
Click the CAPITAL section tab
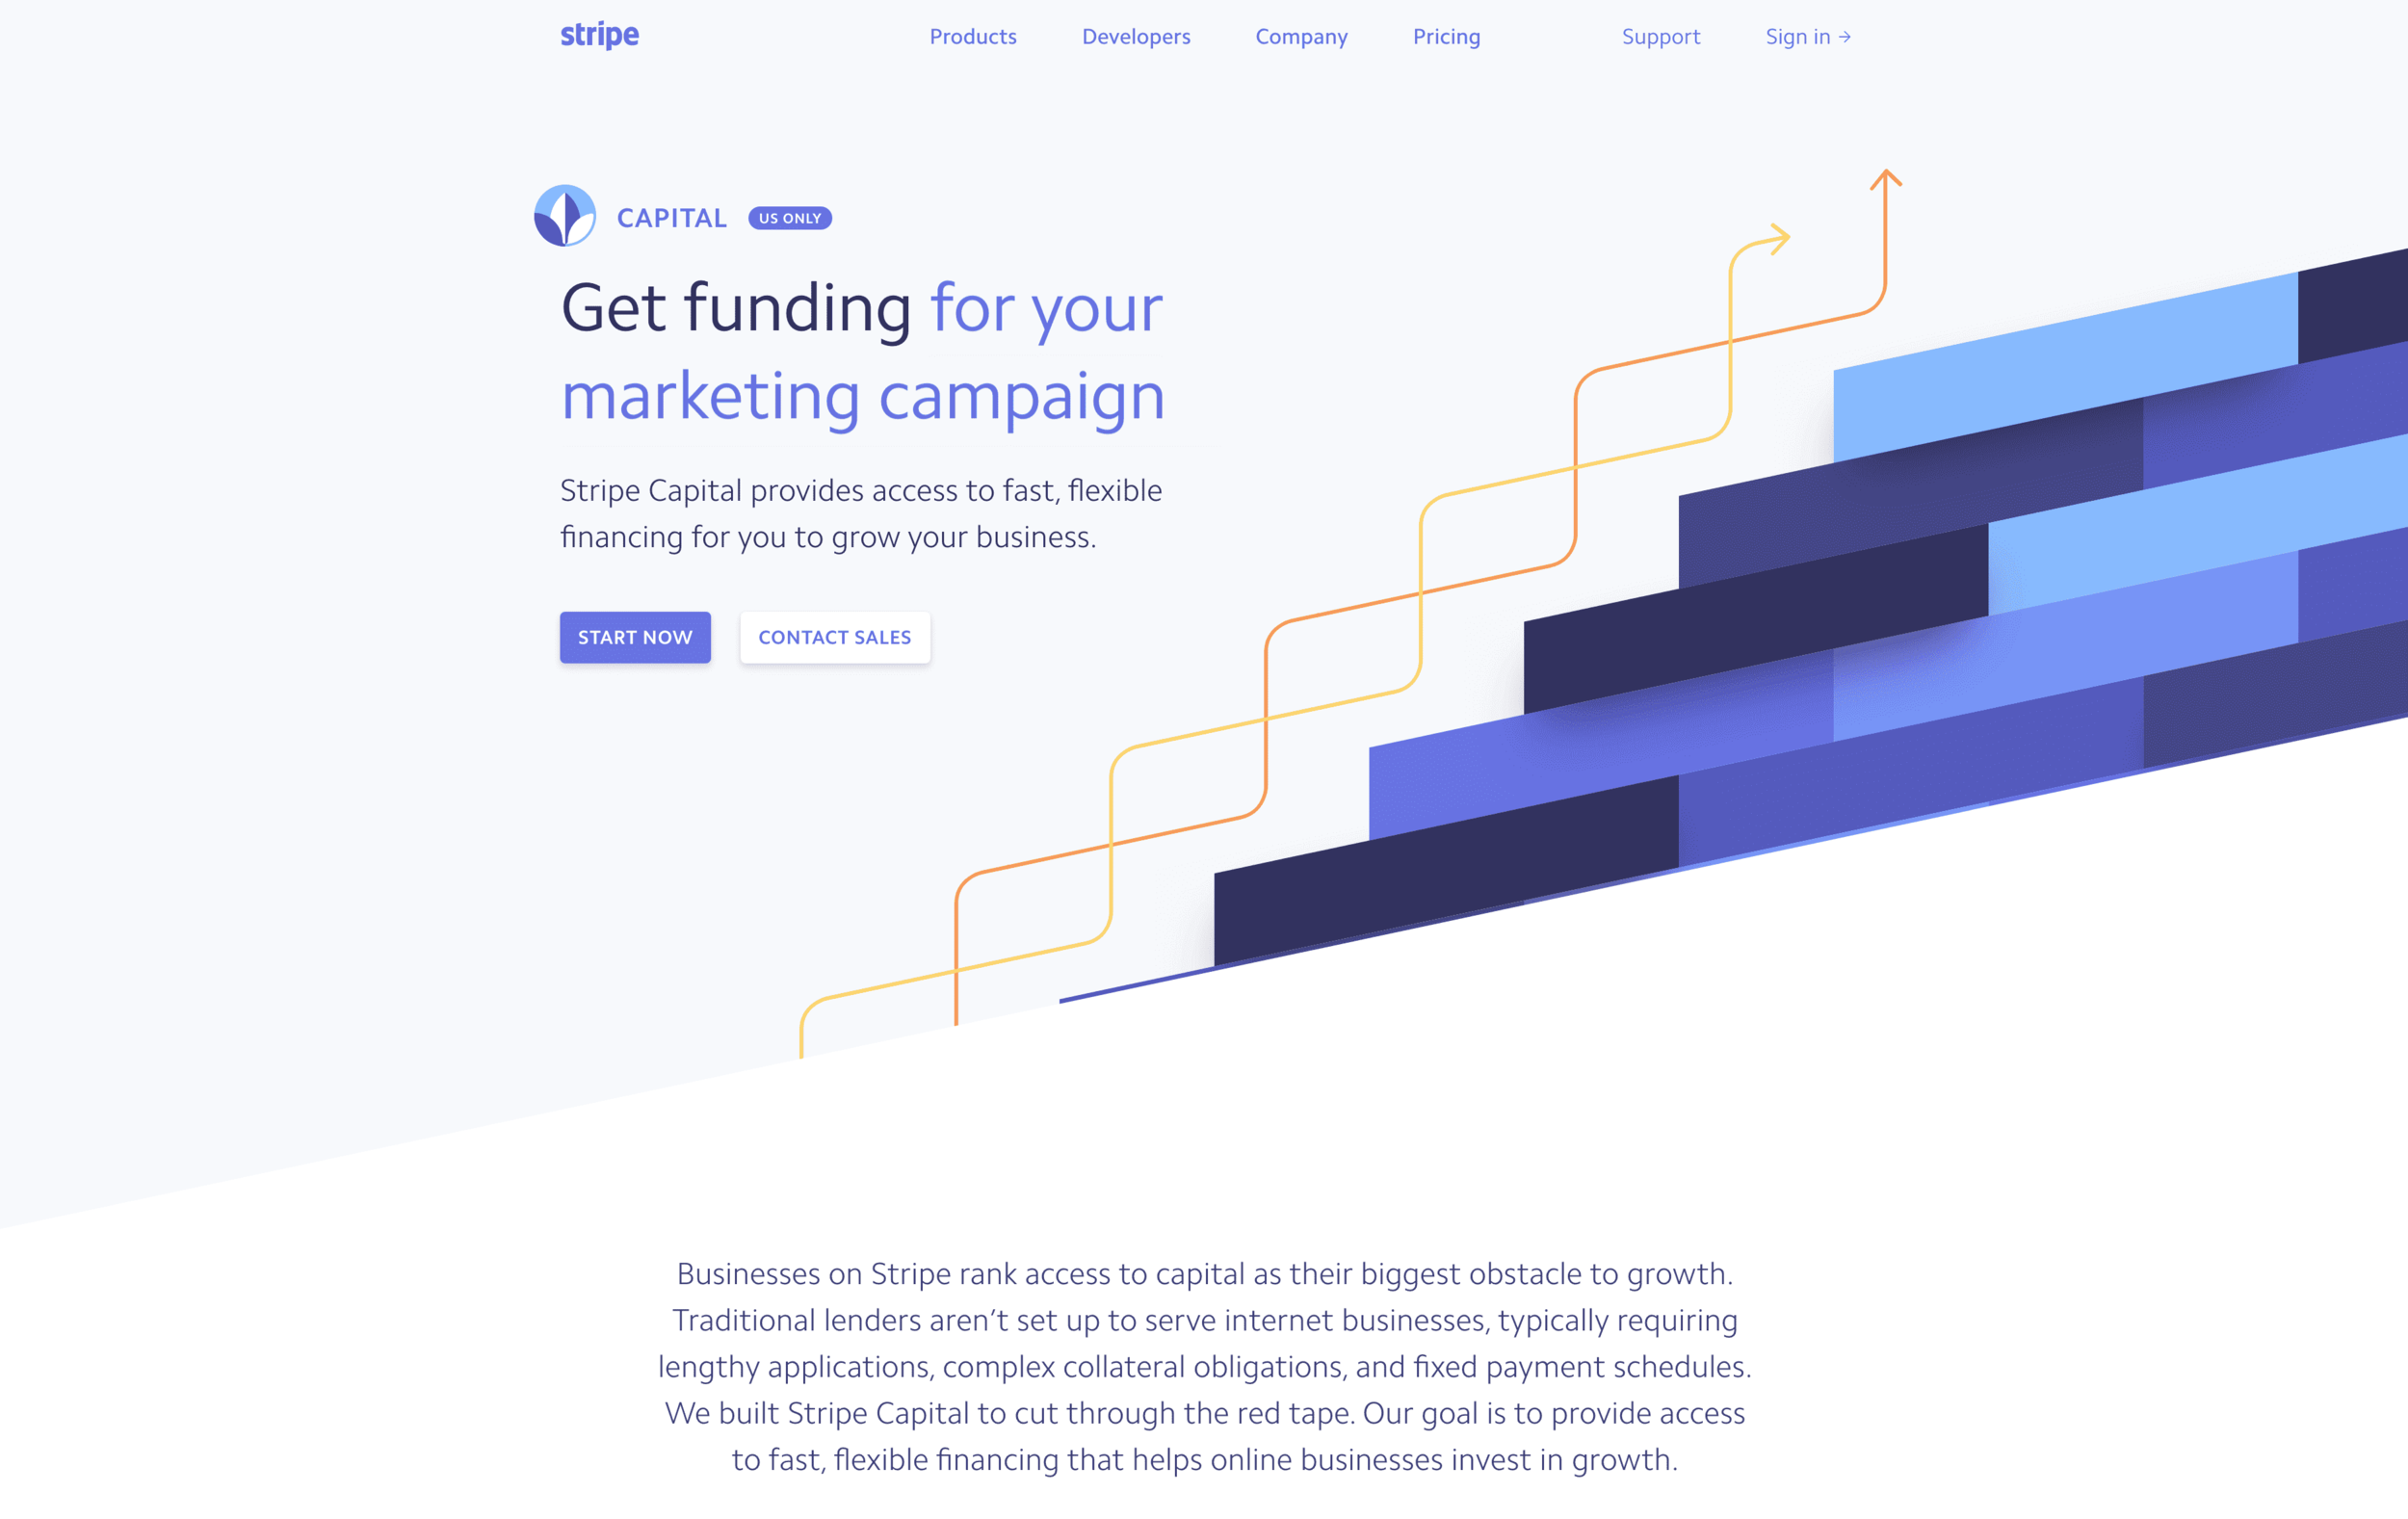click(x=672, y=217)
